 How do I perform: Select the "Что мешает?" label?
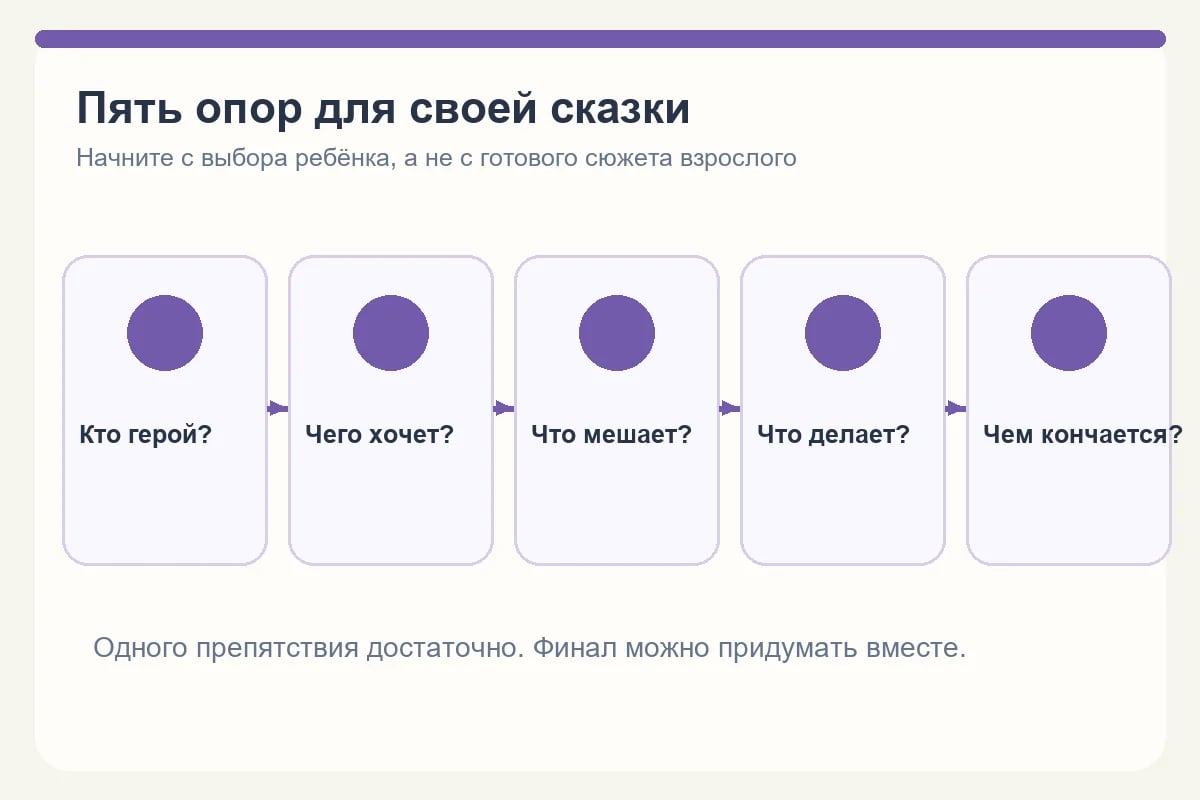tap(611, 435)
